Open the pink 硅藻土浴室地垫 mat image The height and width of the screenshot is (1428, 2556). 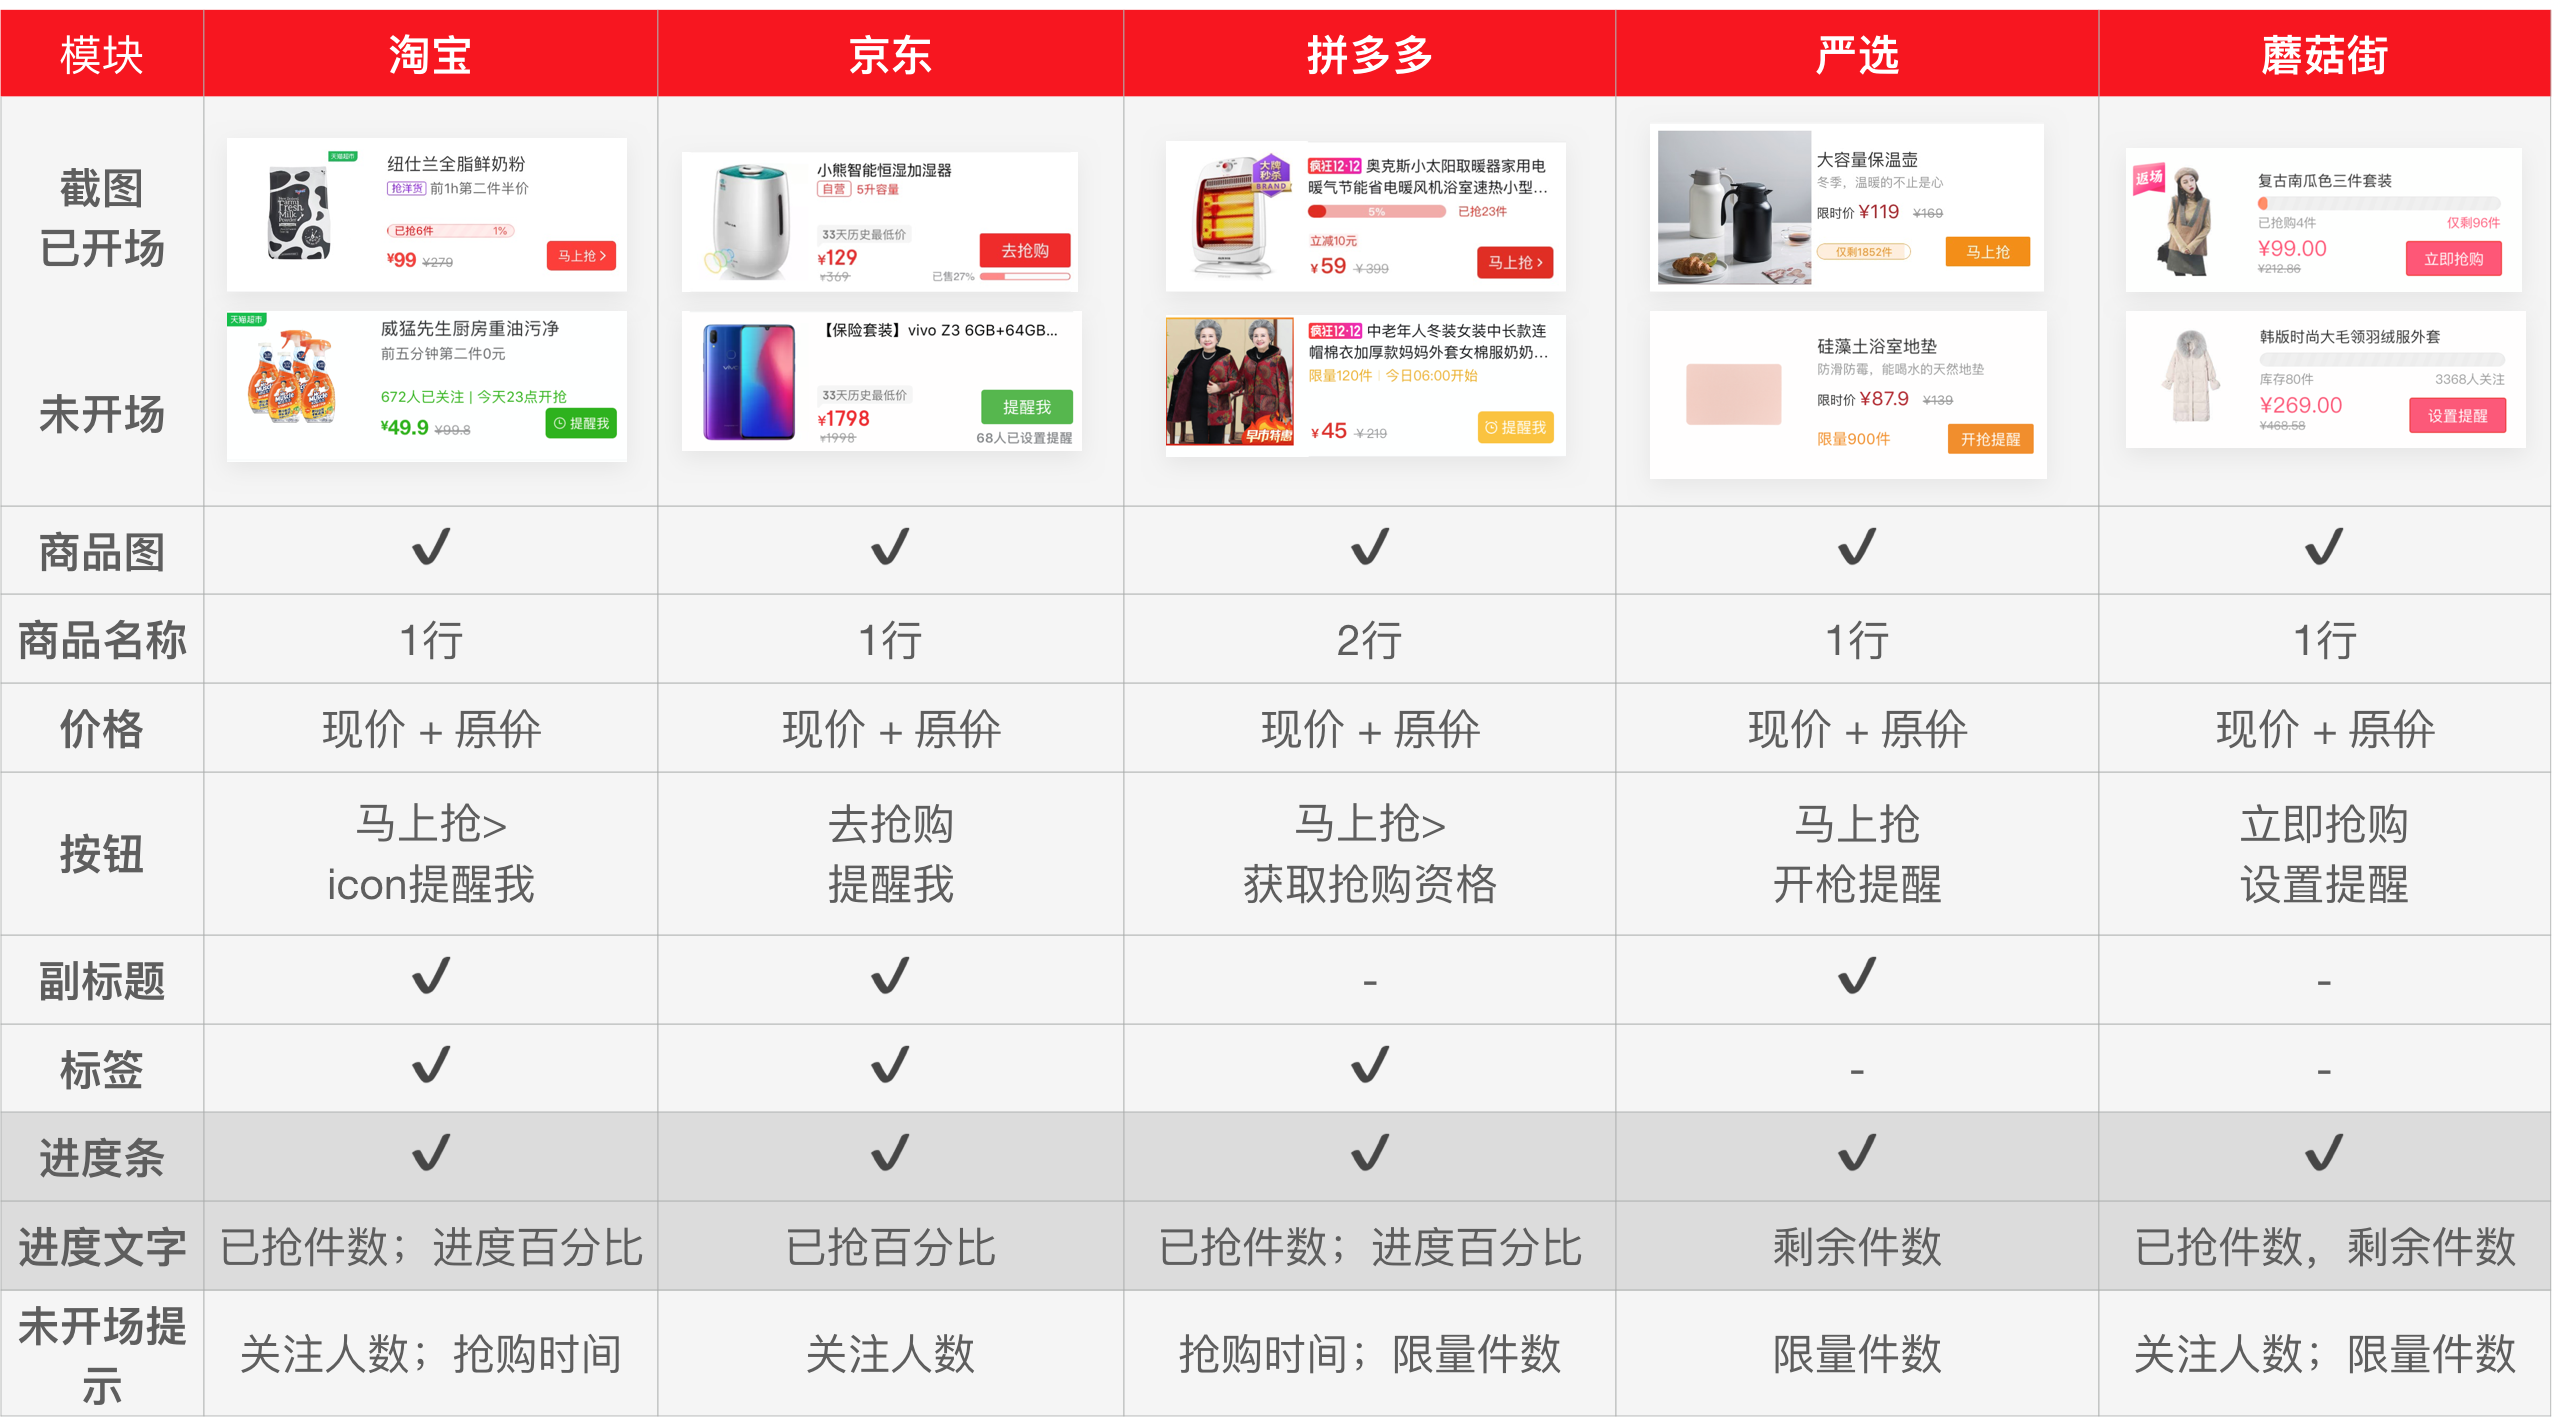pyautogui.click(x=1734, y=394)
